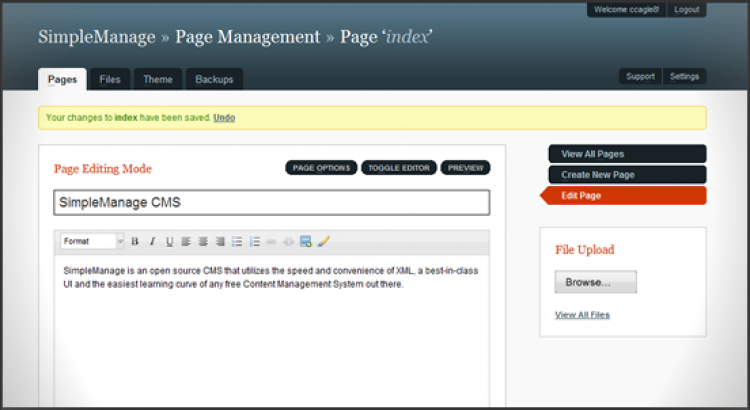
Task: Click the unlink icon in the toolbar
Action: (x=288, y=242)
